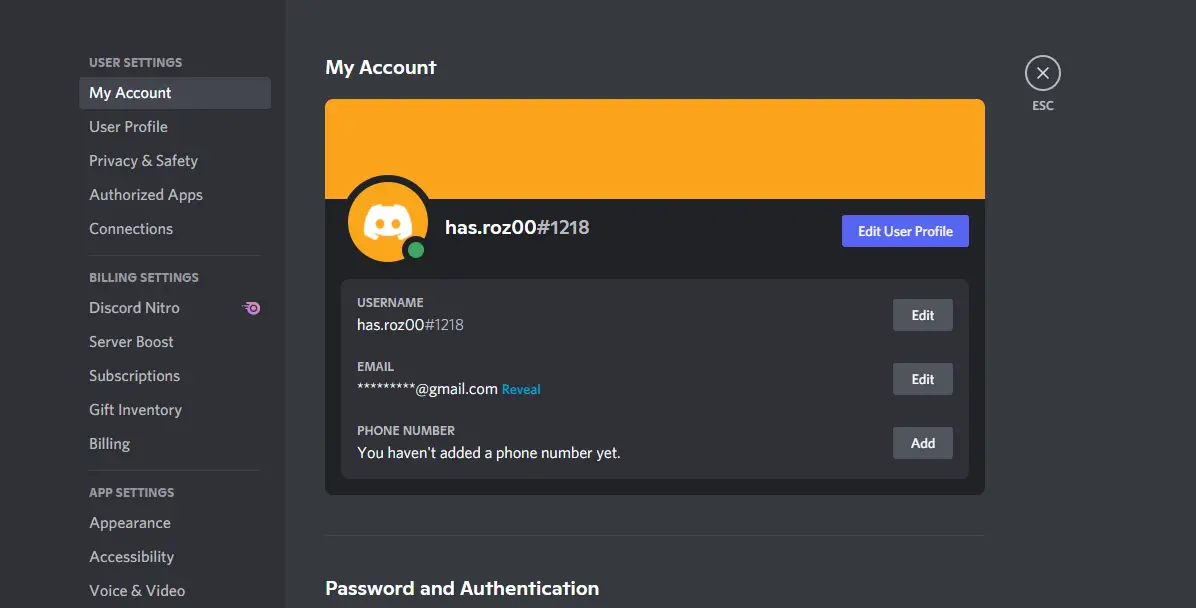
Task: Click the My Account page heading
Action: (x=381, y=67)
